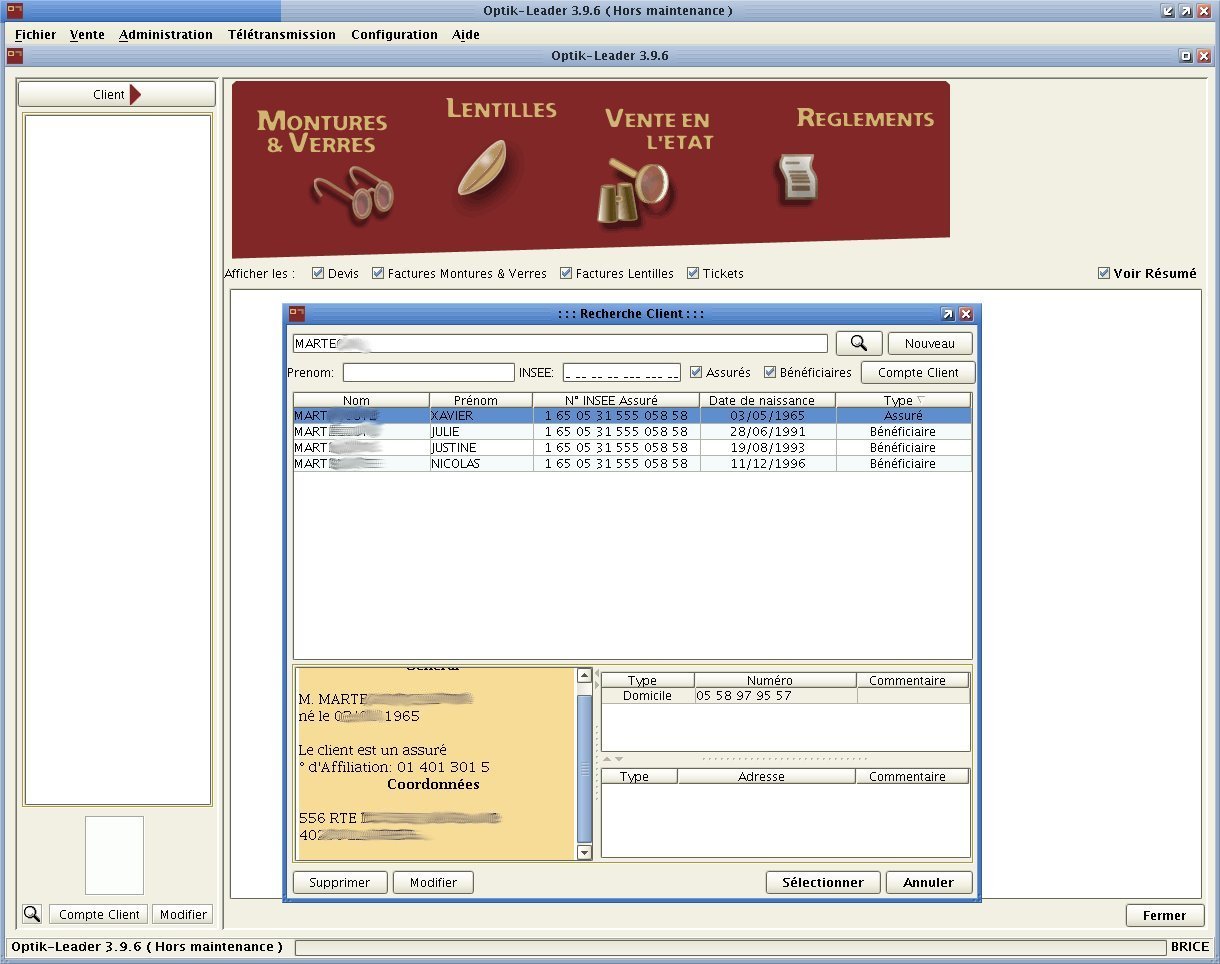Click the empty photo thumbnail in left panel
The width and height of the screenshot is (1220, 964).
click(114, 855)
